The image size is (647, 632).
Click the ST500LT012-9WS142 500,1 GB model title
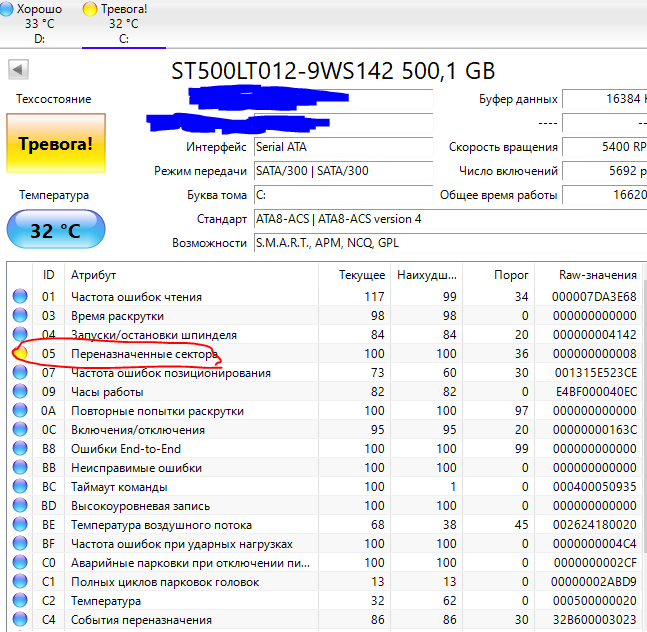pyautogui.click(x=333, y=71)
